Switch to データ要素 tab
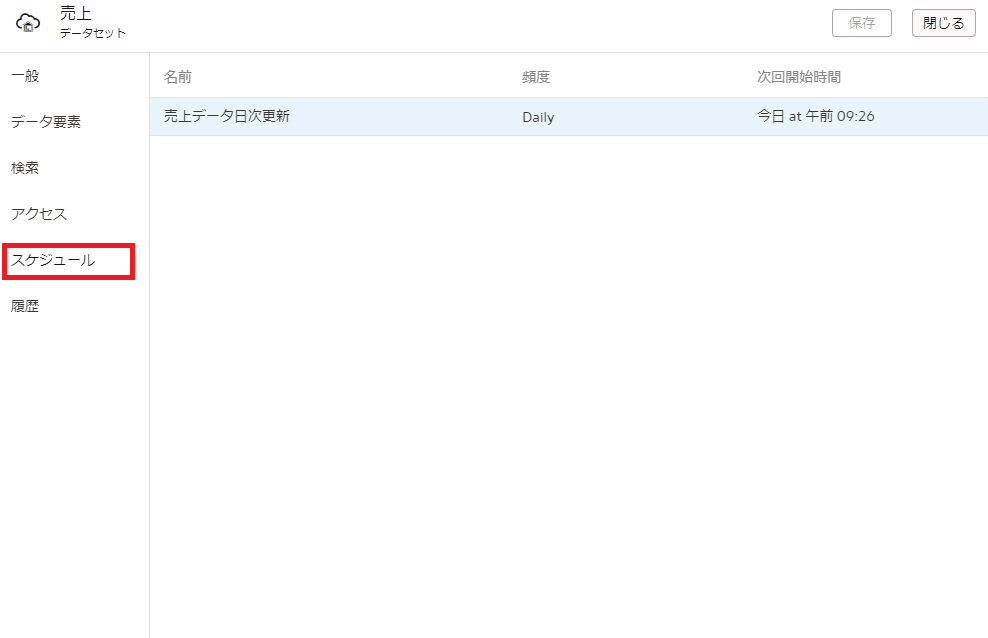Screen dimensions: 988x638 pos(46,122)
